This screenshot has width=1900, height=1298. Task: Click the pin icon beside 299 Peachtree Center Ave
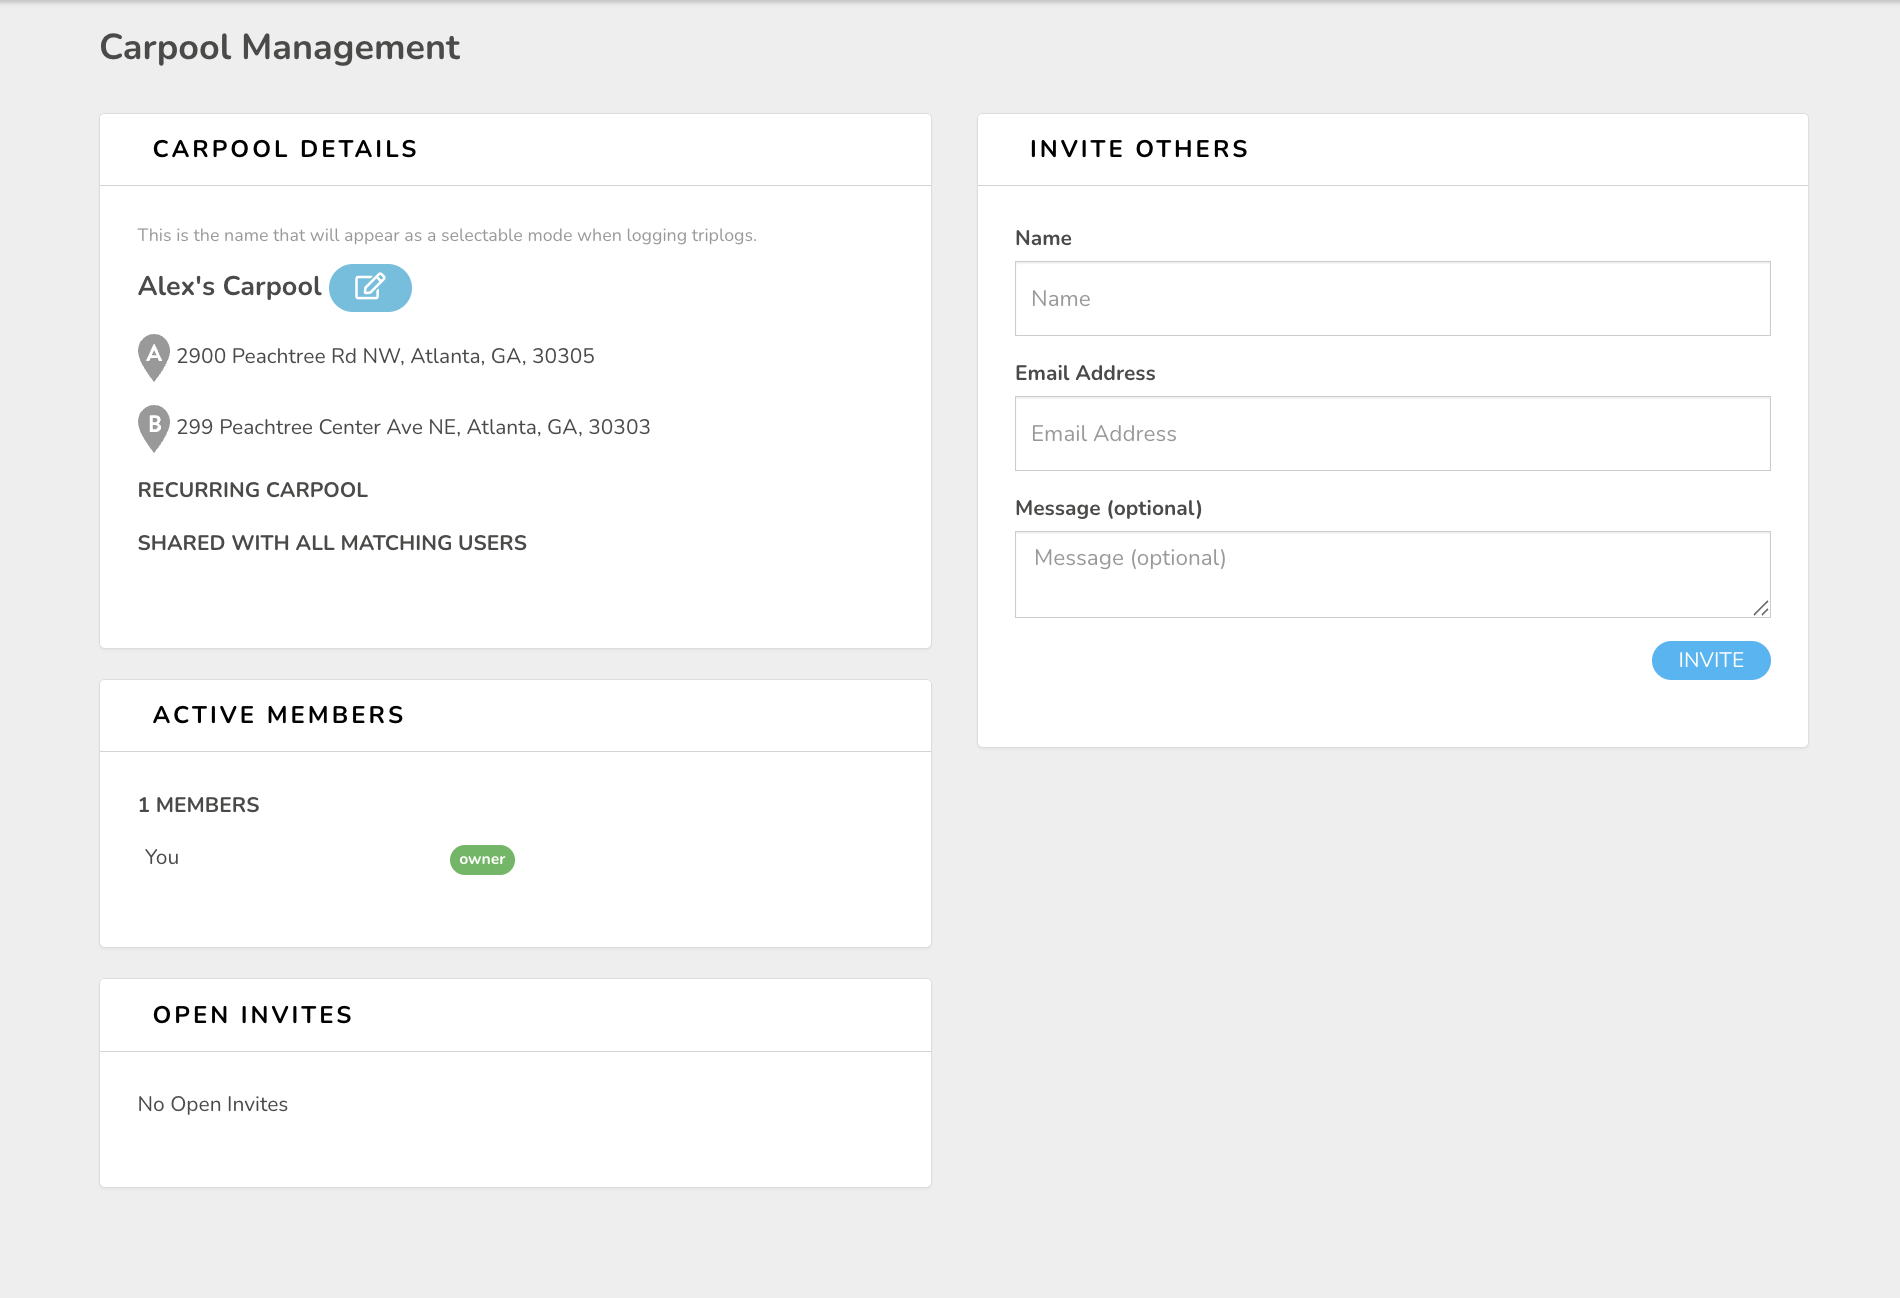153,426
